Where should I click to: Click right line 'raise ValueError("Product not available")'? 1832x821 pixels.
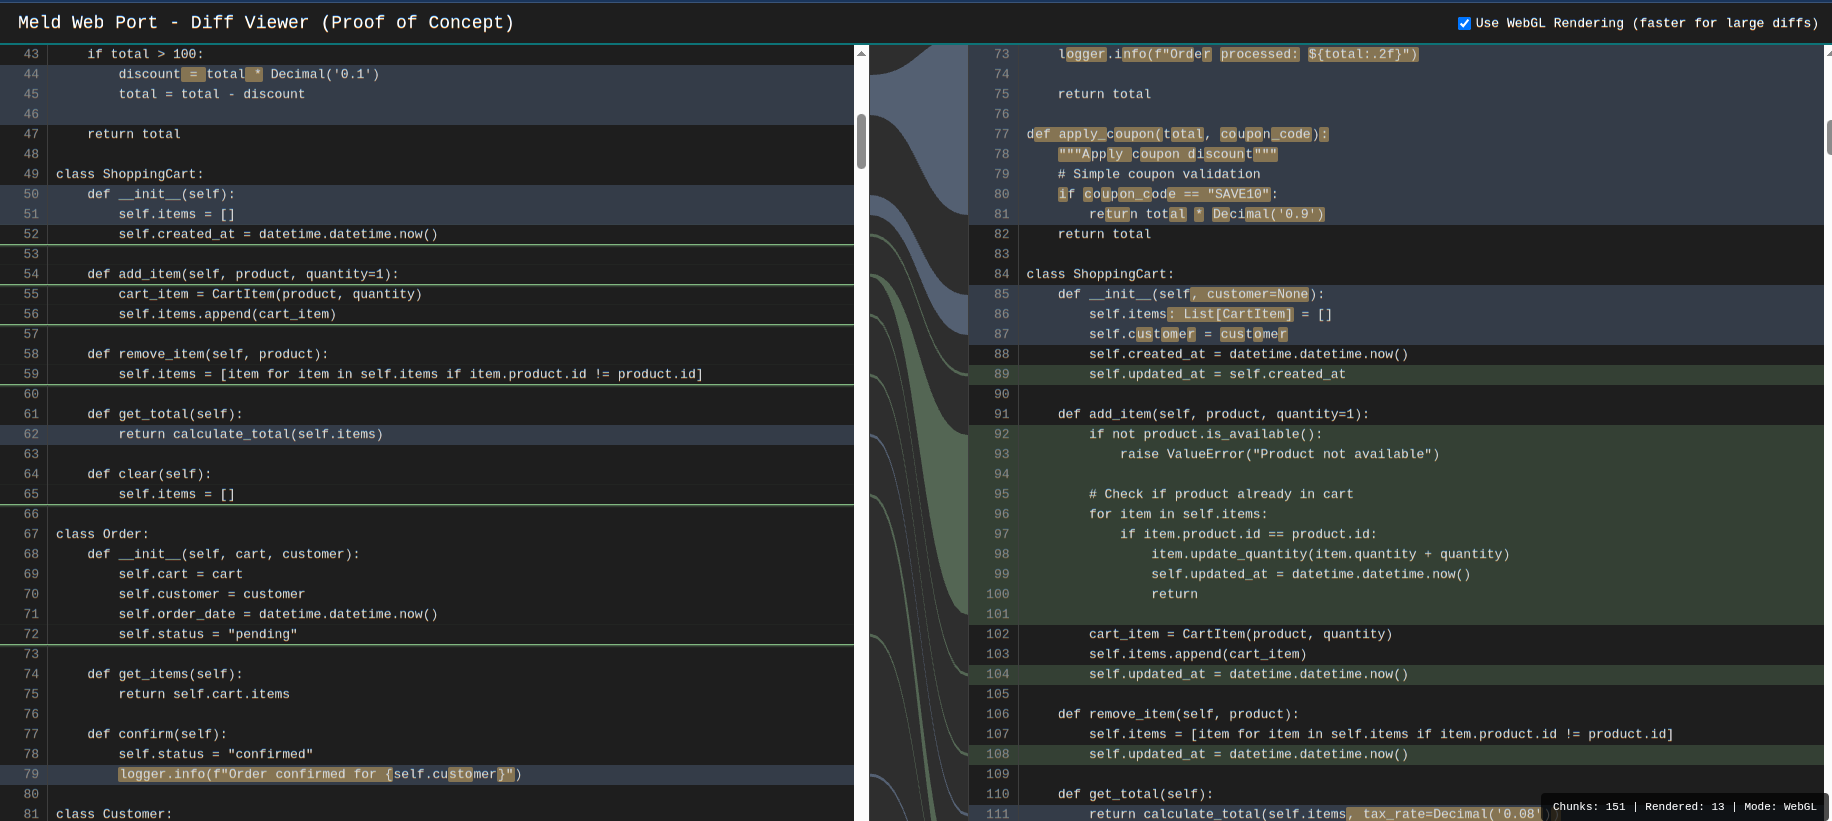[x=1280, y=454]
